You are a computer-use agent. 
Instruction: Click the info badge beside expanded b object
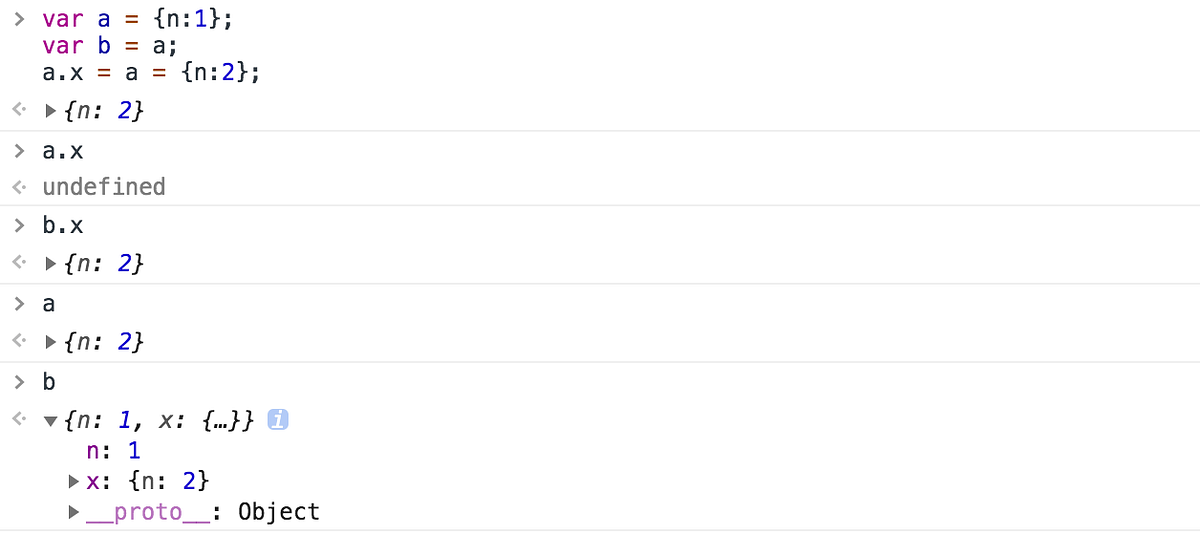279,422
